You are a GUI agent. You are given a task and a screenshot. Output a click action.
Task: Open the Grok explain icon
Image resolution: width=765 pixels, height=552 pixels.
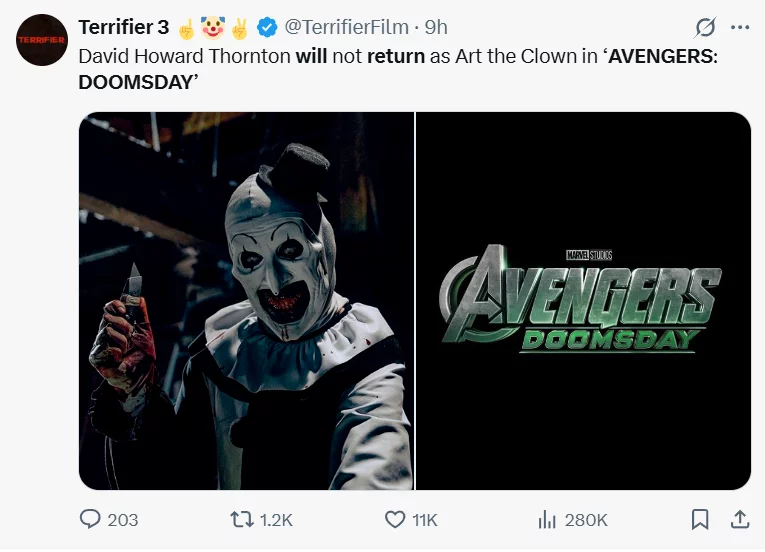click(x=705, y=27)
